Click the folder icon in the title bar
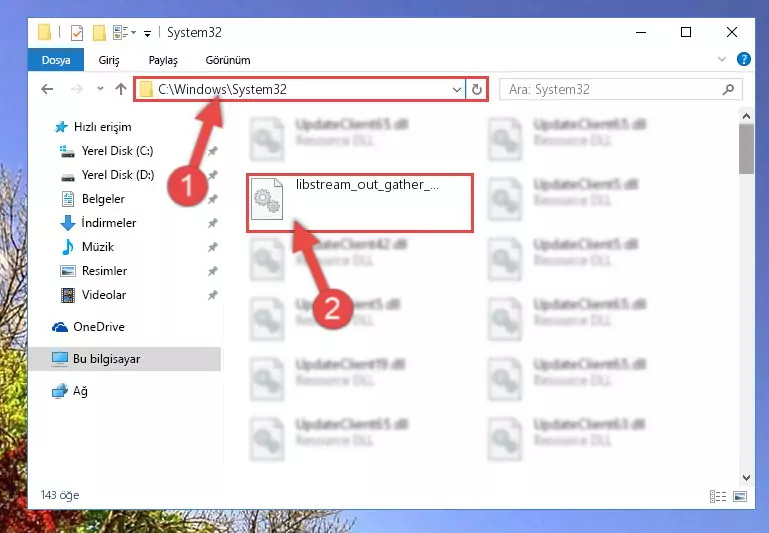 pyautogui.click(x=44, y=32)
